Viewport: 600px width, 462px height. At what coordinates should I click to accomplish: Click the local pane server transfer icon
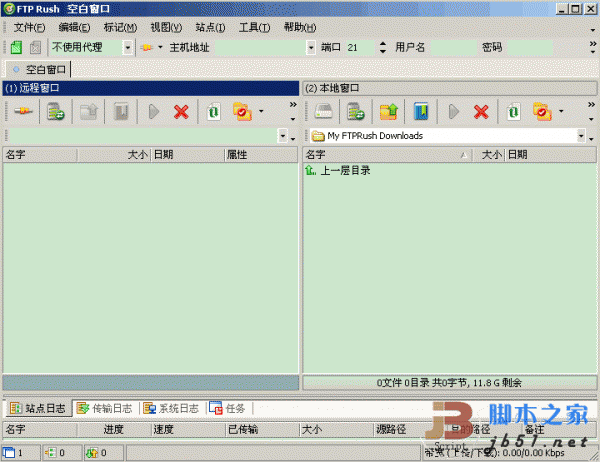[x=356, y=111]
